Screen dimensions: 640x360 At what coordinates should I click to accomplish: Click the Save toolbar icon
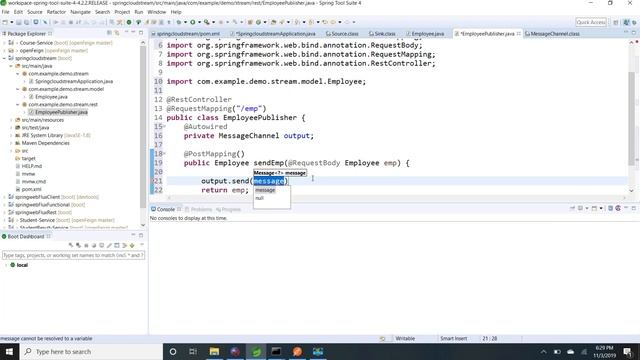[x=19, y=22]
